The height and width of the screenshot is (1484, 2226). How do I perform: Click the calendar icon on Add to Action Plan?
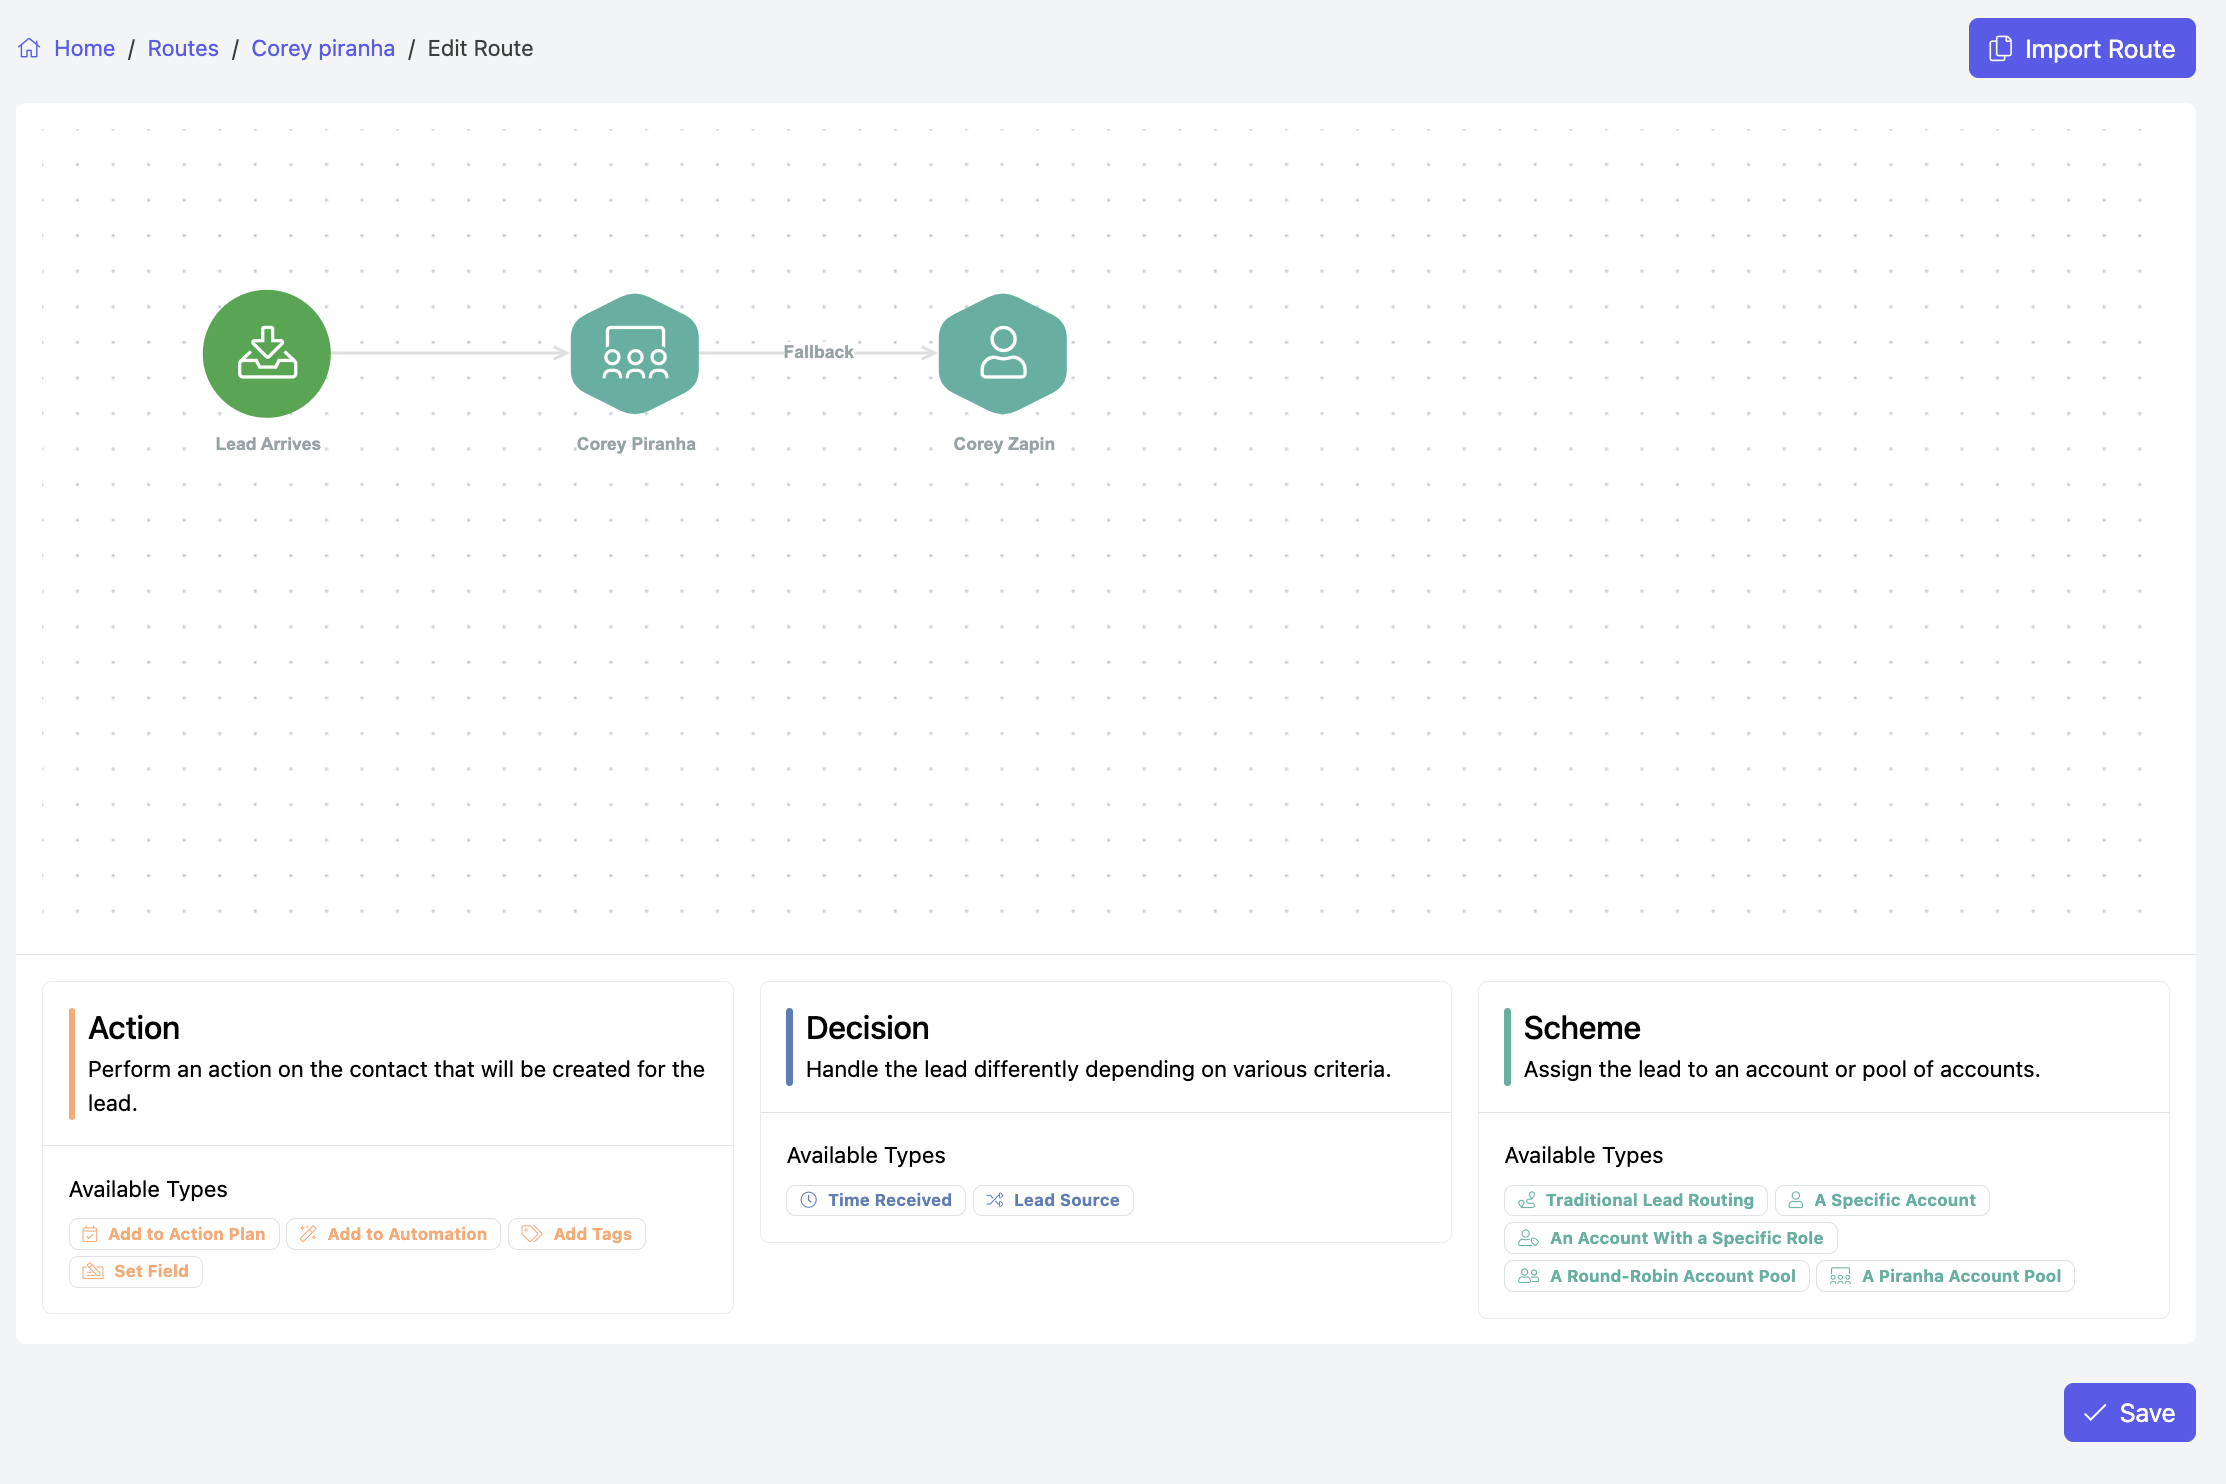click(90, 1234)
